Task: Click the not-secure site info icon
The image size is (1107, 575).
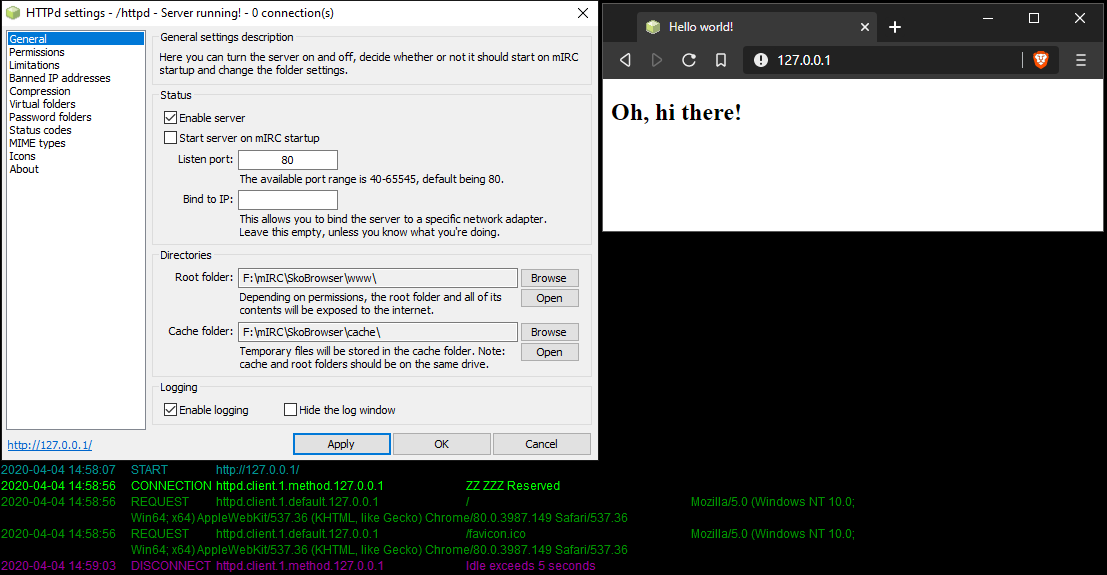Action: pyautogui.click(x=761, y=60)
